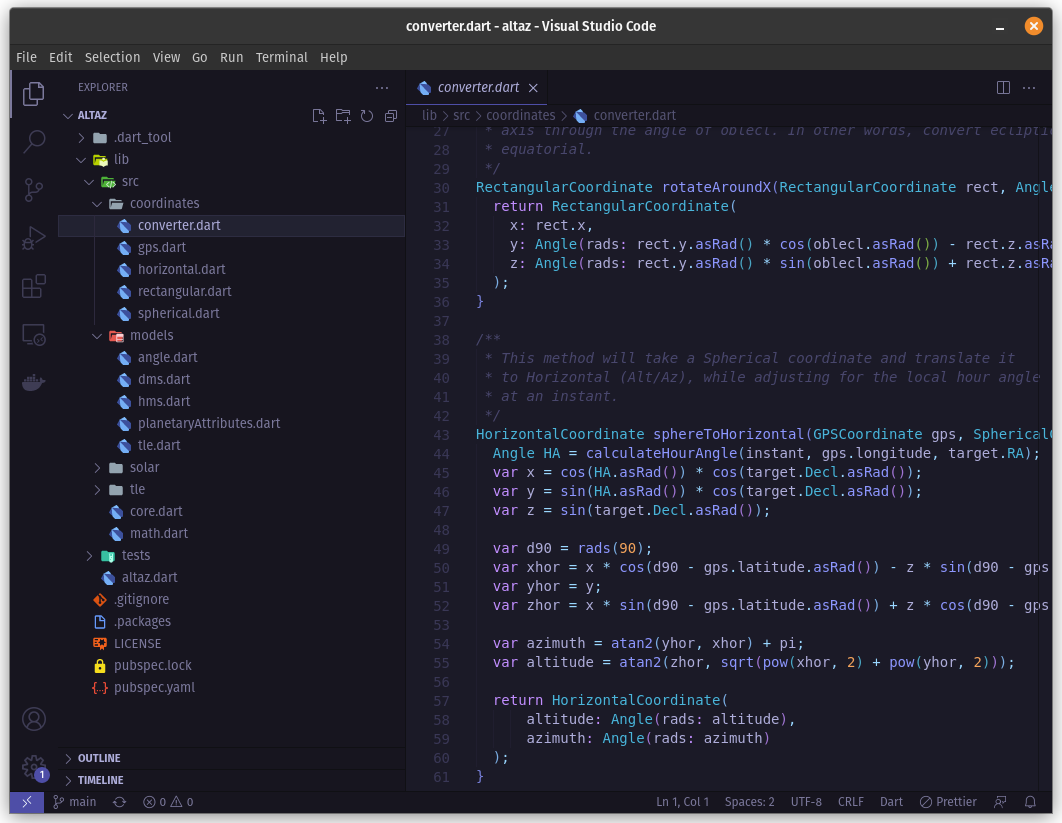The image size is (1062, 823).
Task: Open horizontal.dart in the file tree
Action: (x=181, y=269)
